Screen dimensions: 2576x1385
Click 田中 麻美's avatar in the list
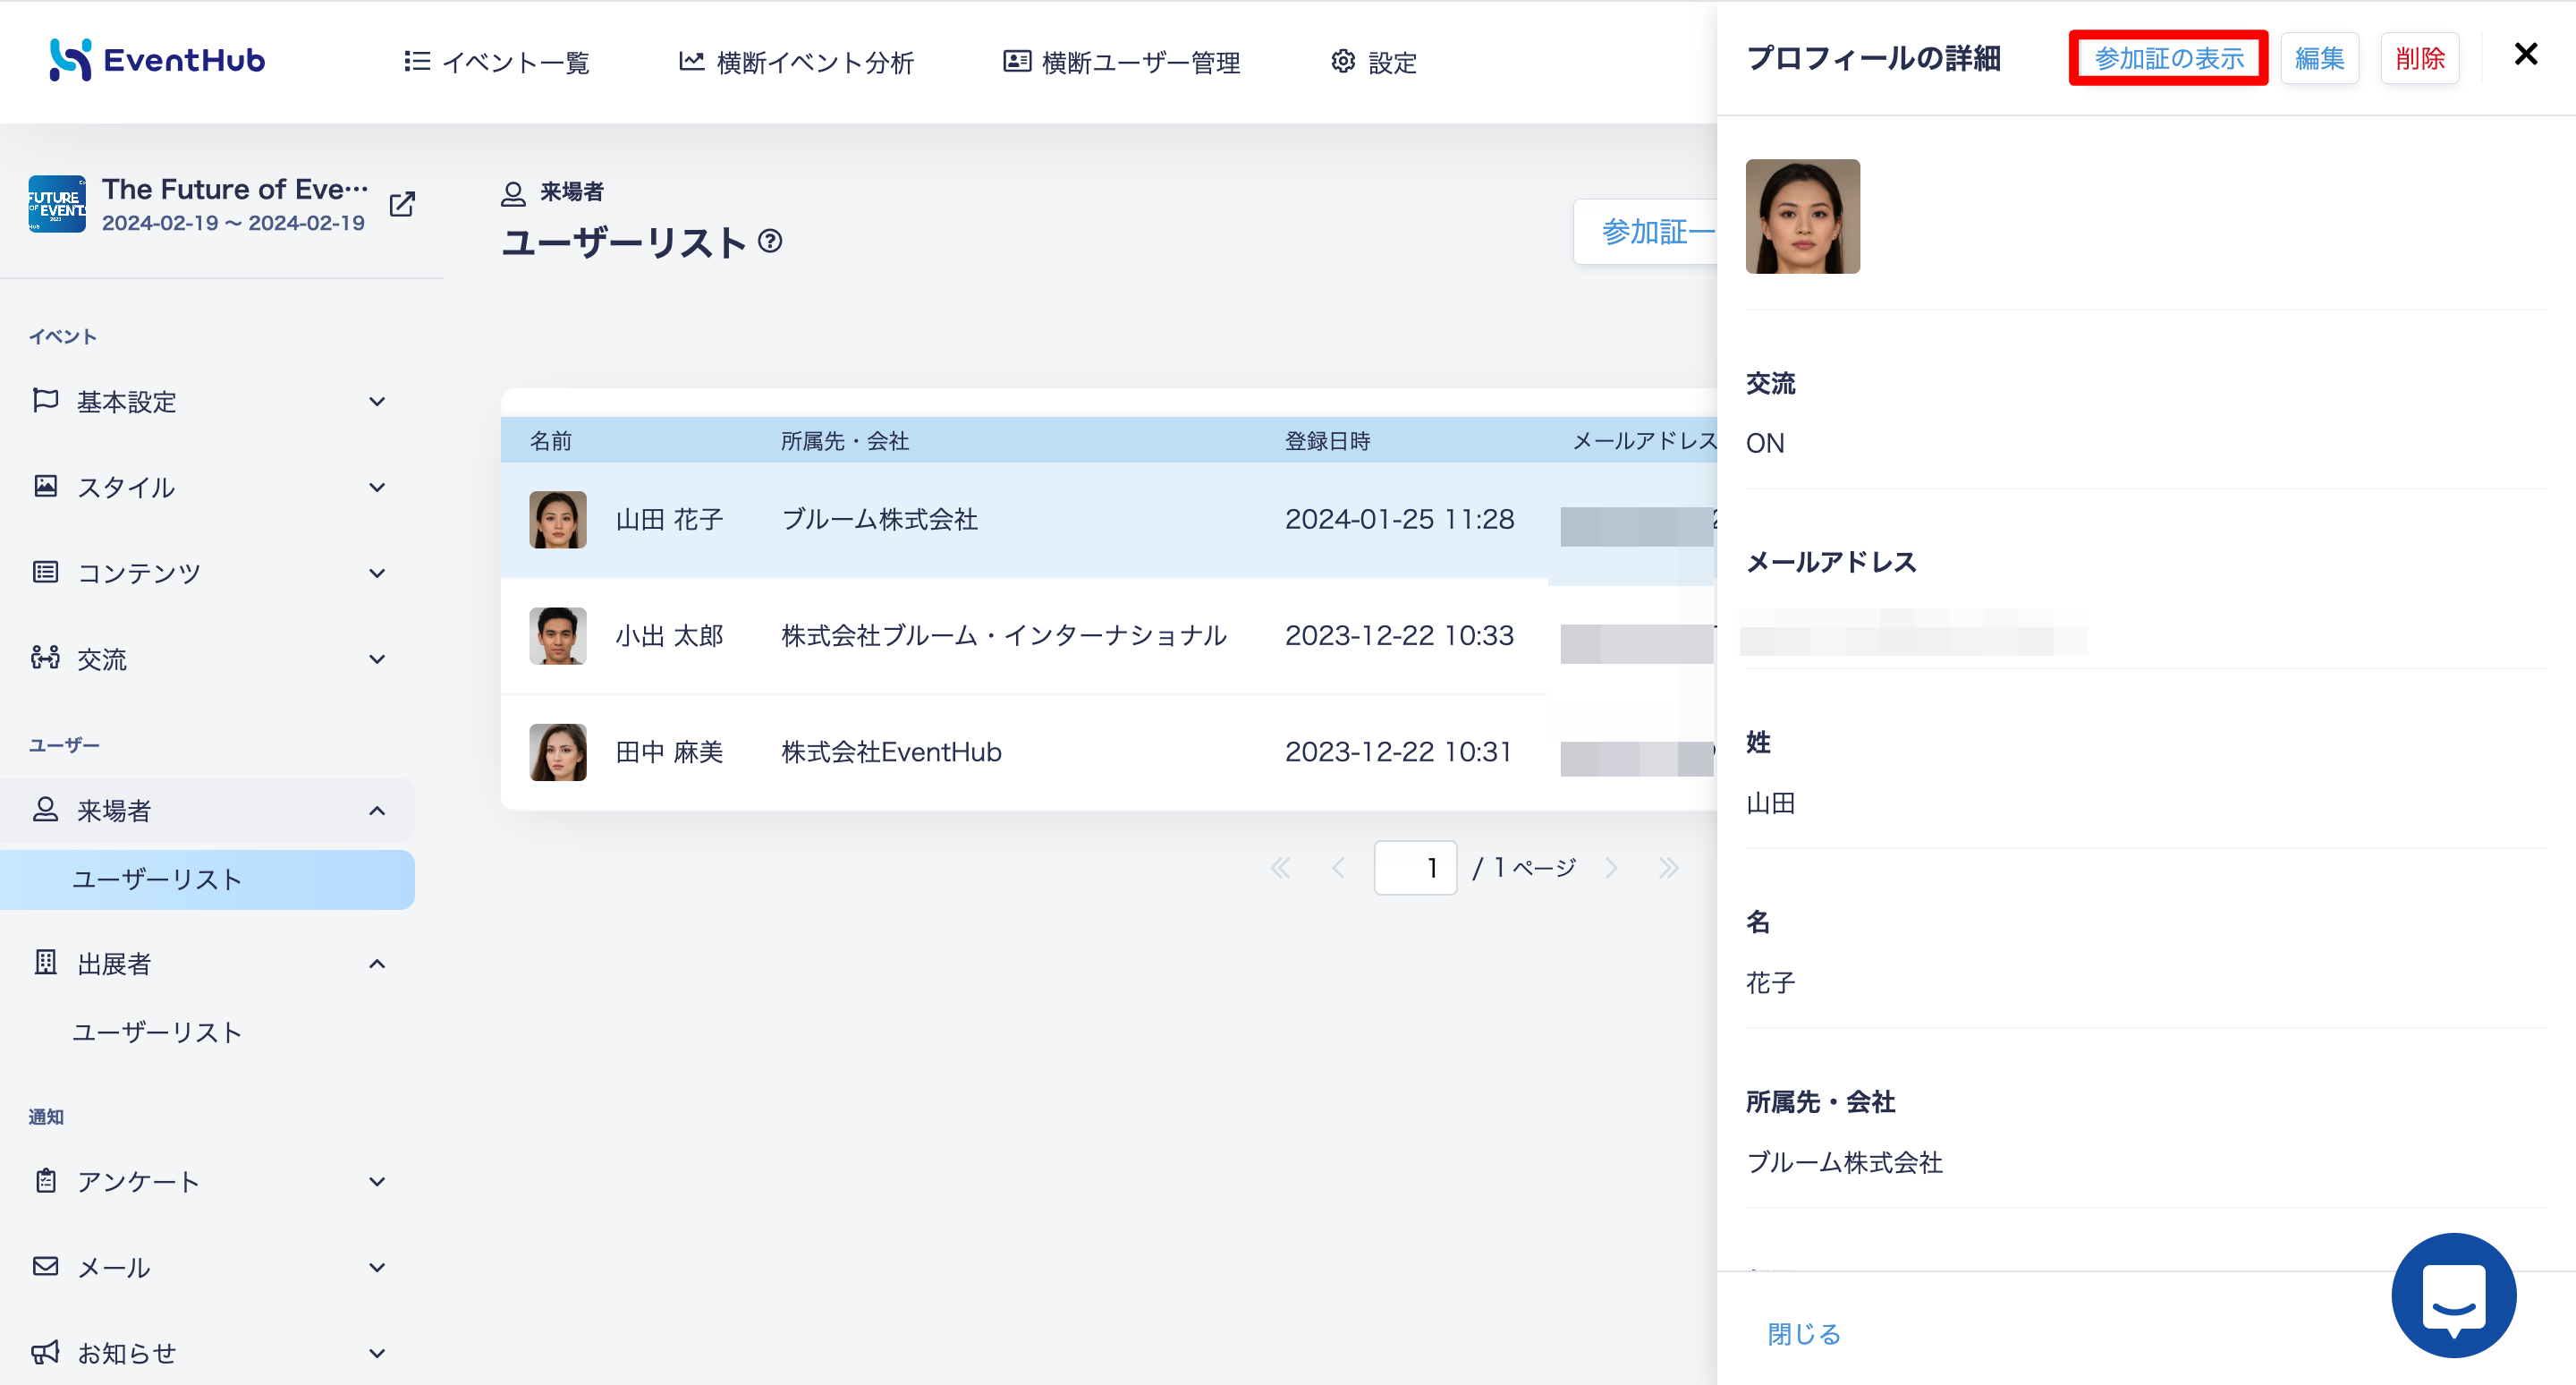[x=558, y=752]
